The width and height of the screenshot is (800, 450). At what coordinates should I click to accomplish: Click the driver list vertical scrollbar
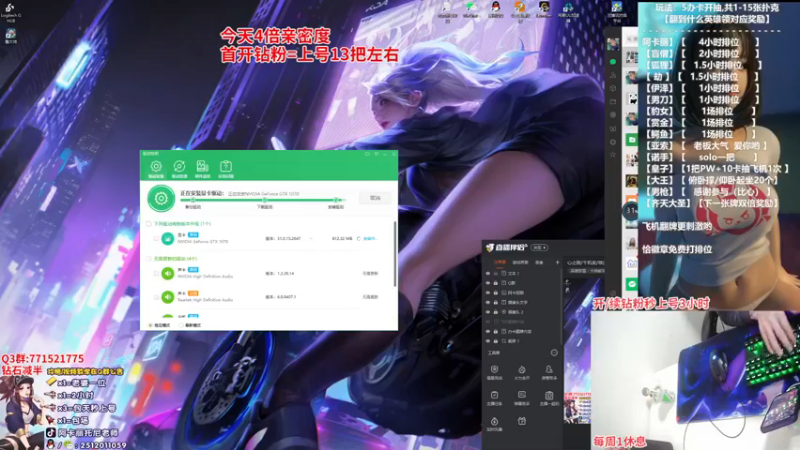tap(394, 254)
